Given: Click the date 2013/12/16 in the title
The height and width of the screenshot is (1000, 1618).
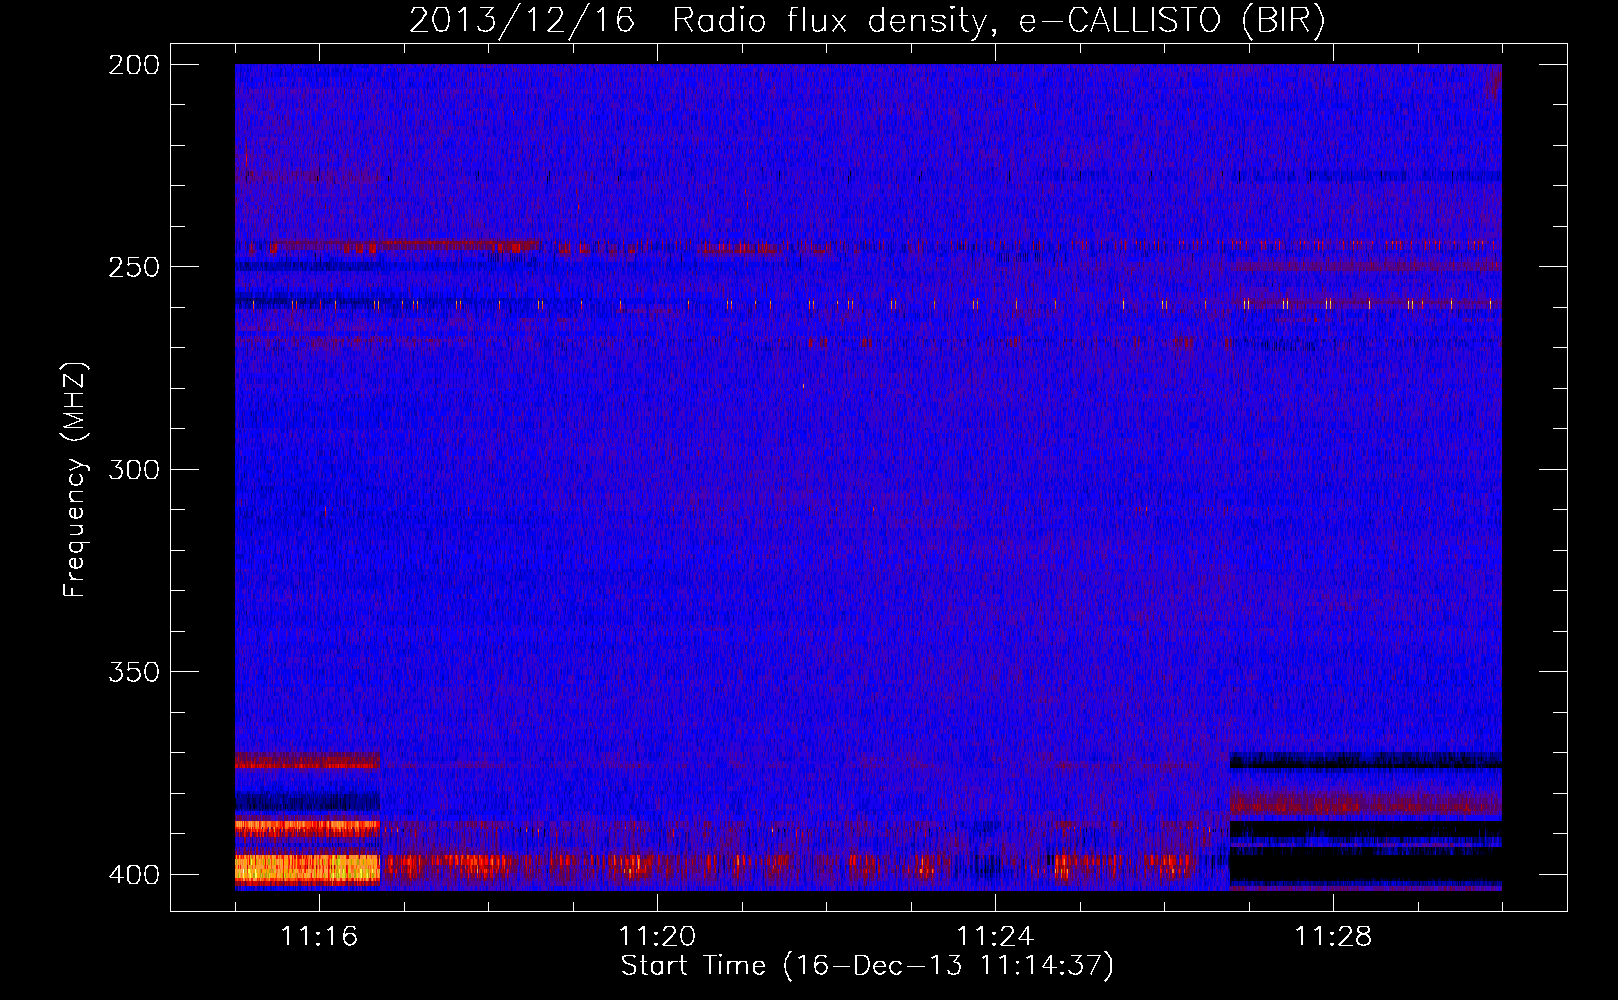Looking at the screenshot, I should click(522, 20).
